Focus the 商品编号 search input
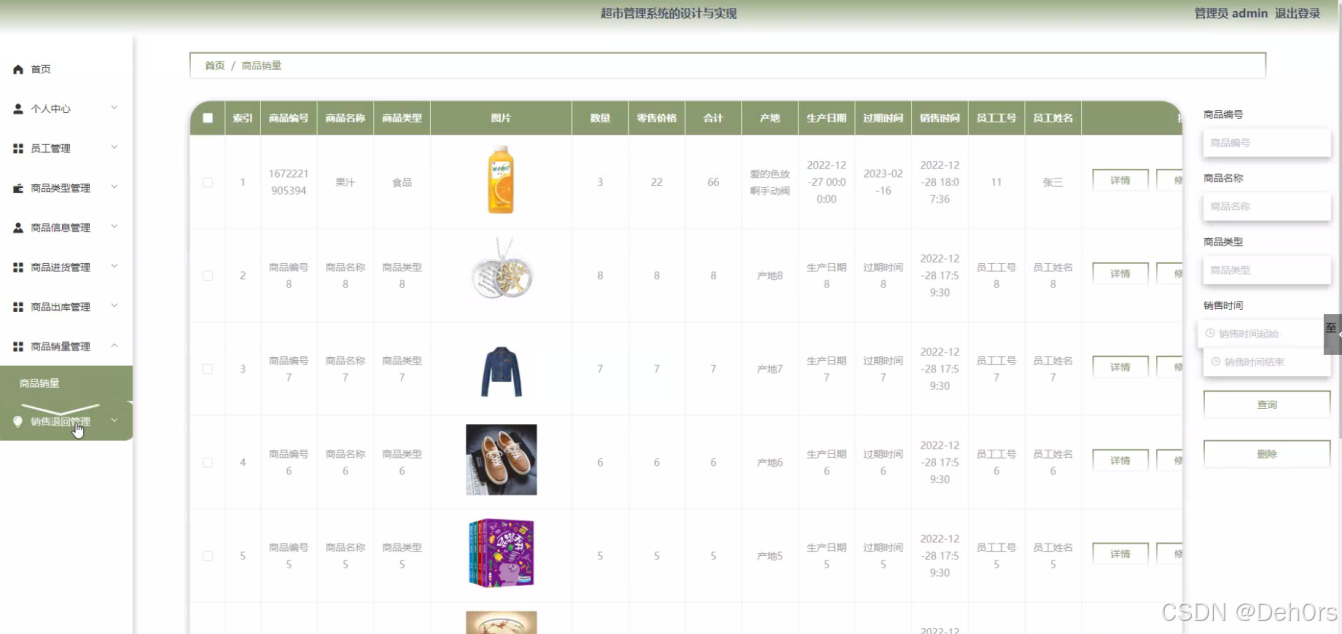1342x634 pixels. click(1266, 143)
